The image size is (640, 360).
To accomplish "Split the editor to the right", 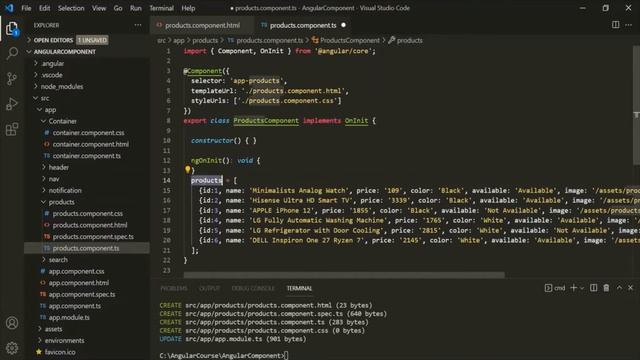I will click(616, 25).
